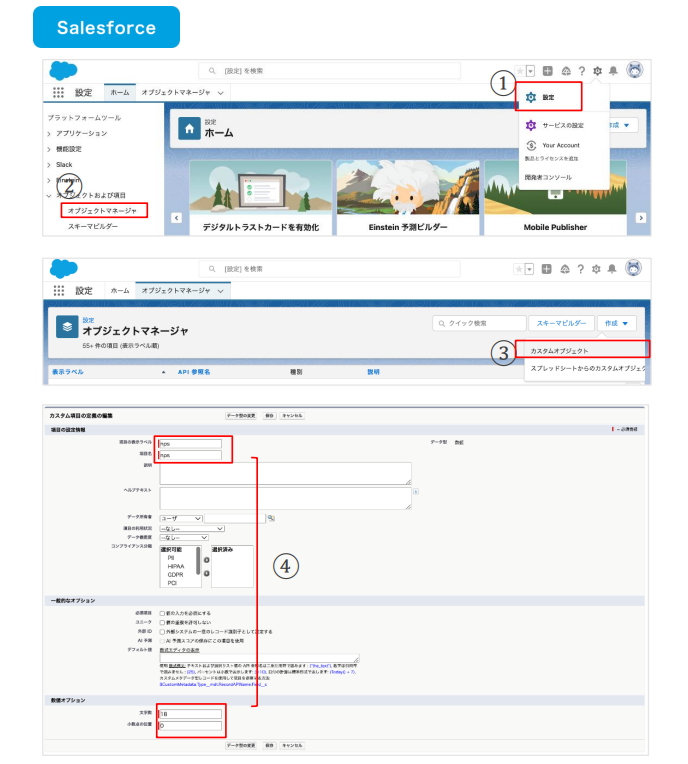Check the 必須項目 required-value checkbox
688x764 pixels.
click(162, 613)
